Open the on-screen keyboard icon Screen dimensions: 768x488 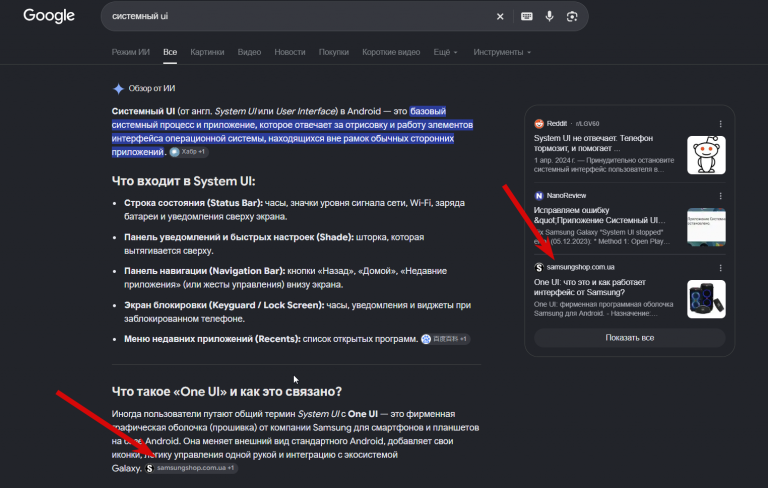click(x=527, y=16)
